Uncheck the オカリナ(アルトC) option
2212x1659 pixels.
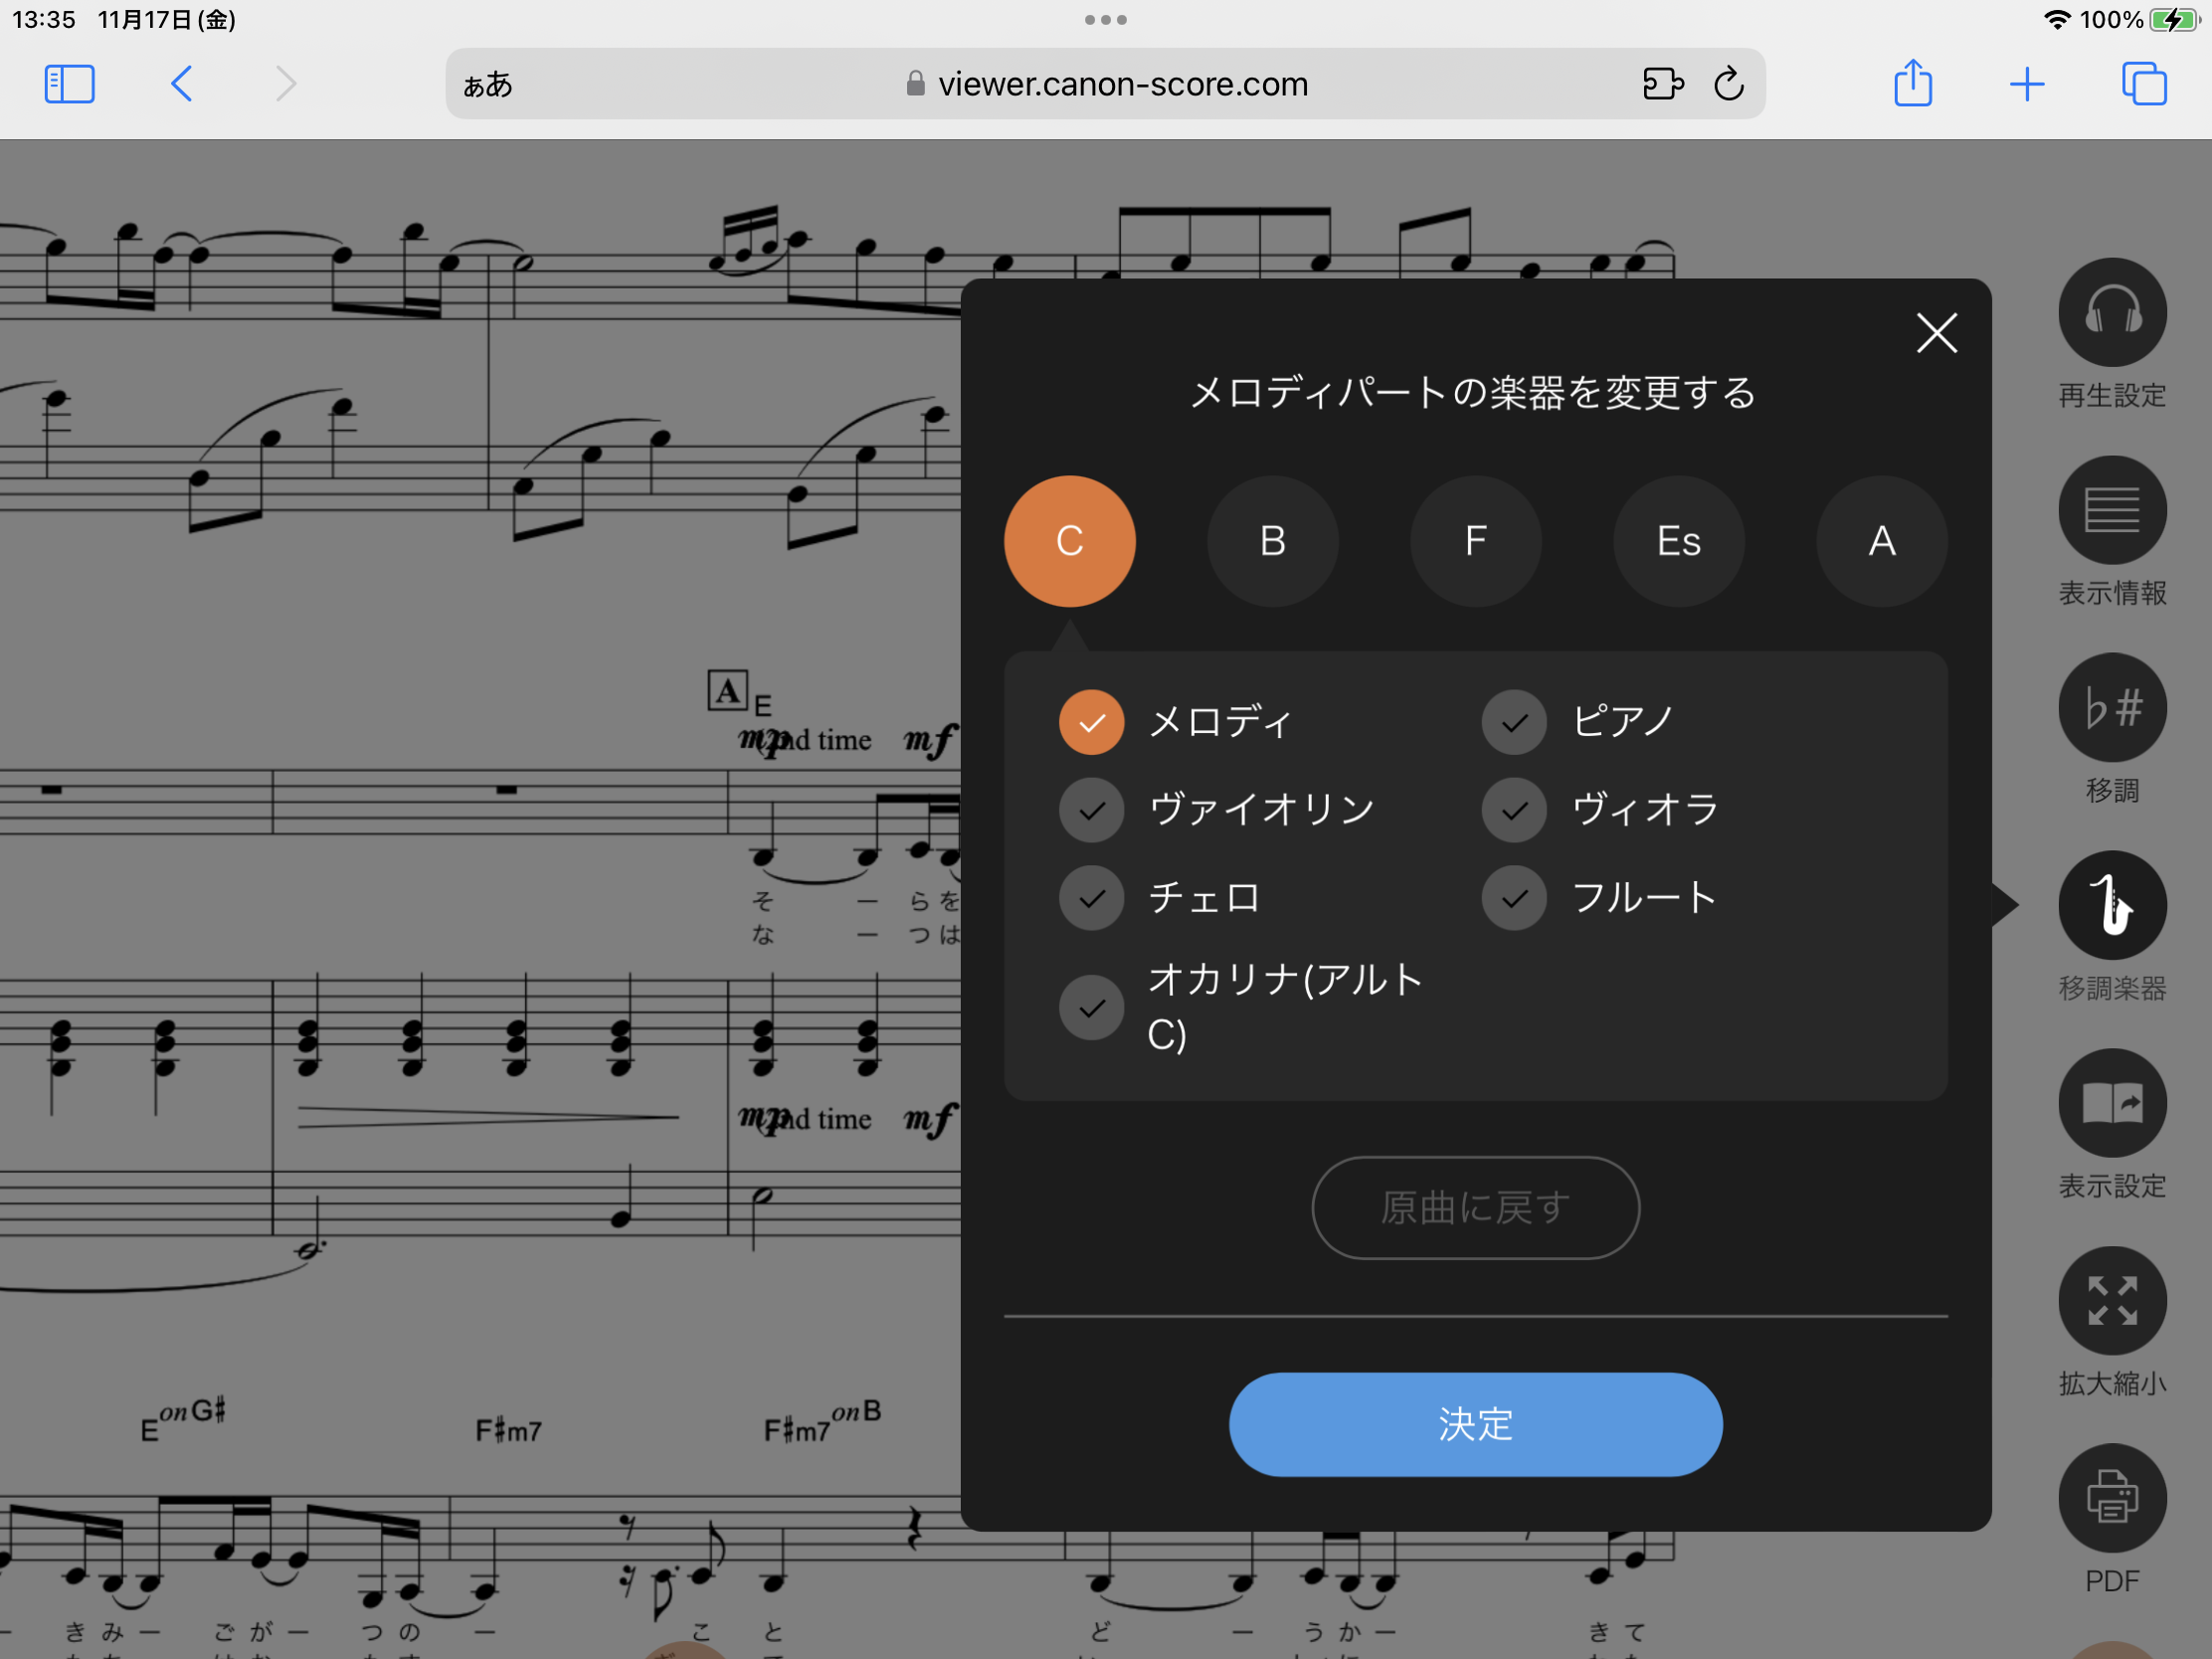1091,1007
